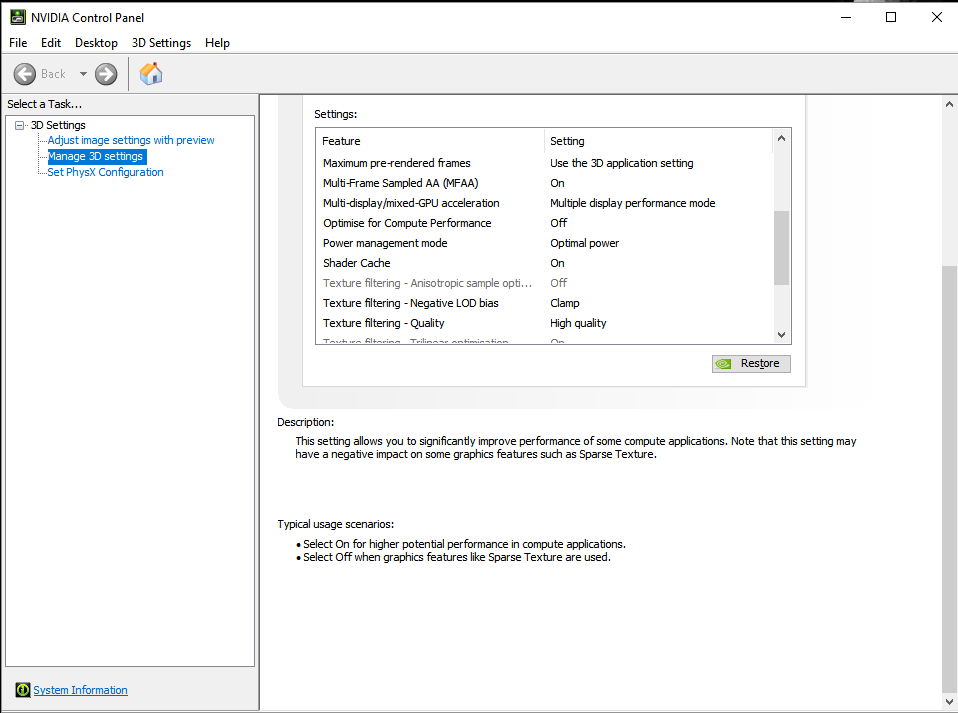Select the Multi-Frame Sampled AA (MFAA) On value

[557, 183]
